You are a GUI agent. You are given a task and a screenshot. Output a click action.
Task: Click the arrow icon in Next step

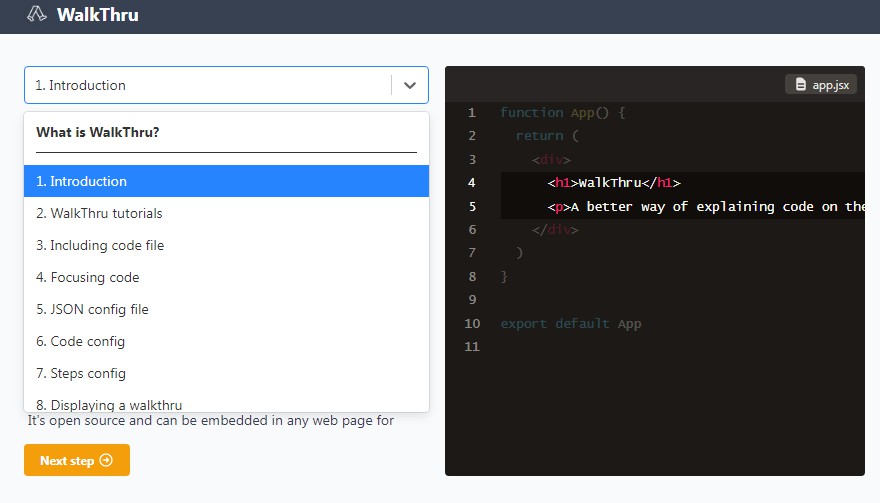coord(107,461)
